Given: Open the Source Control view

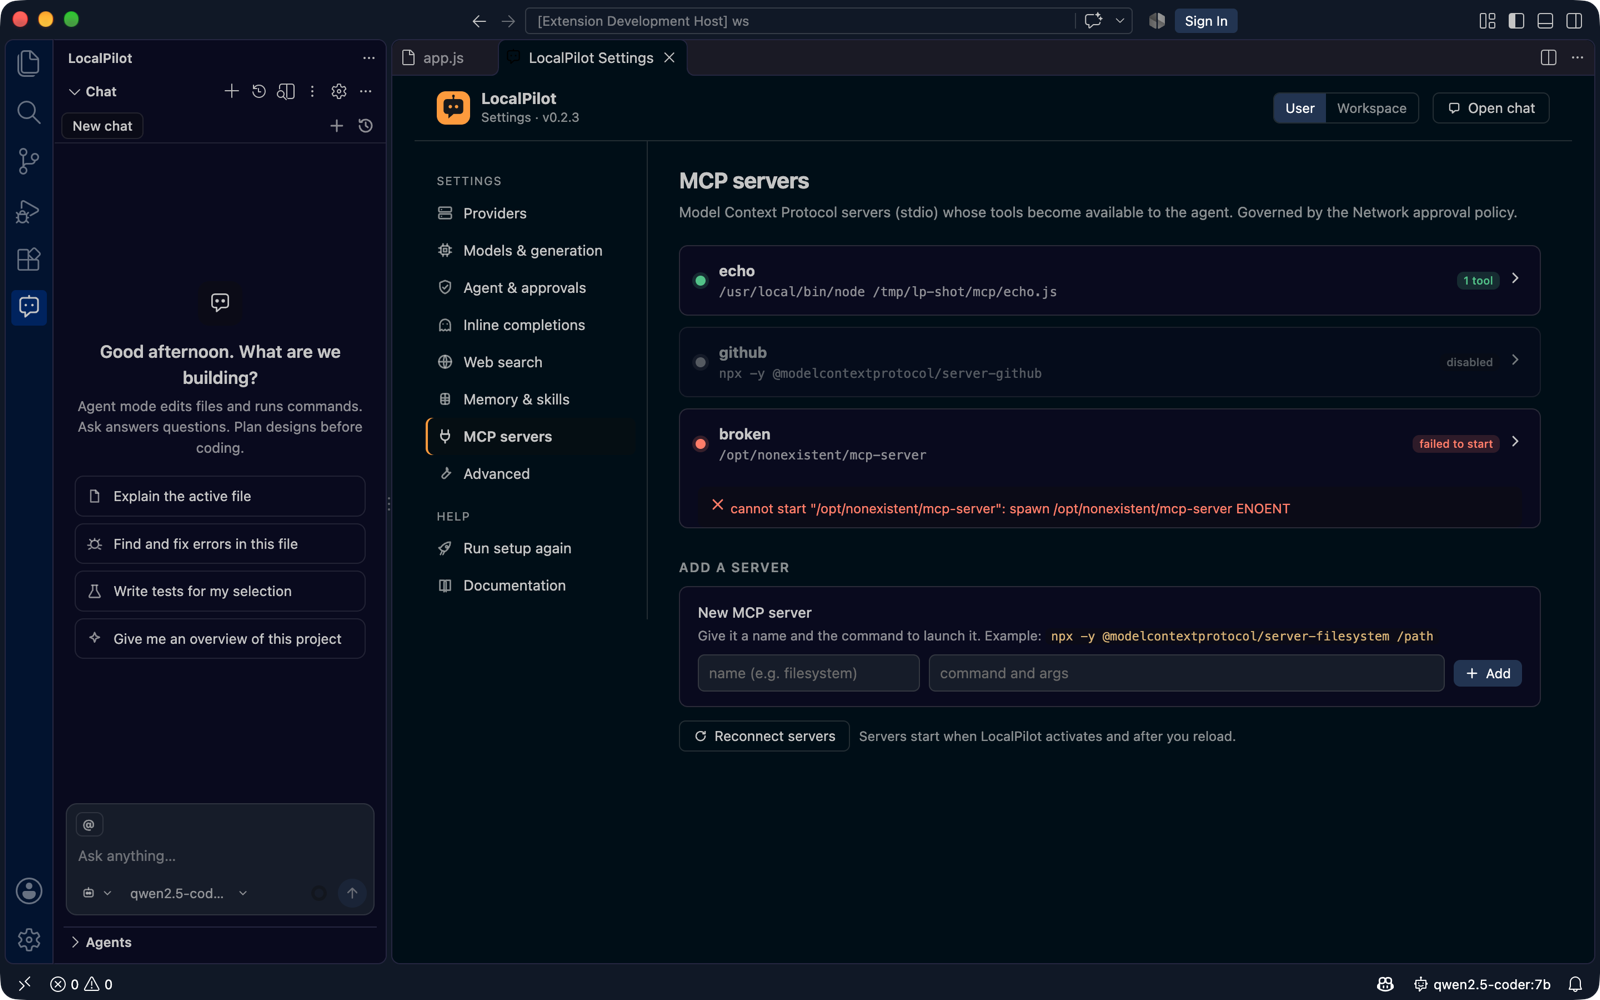Looking at the screenshot, I should point(29,161).
